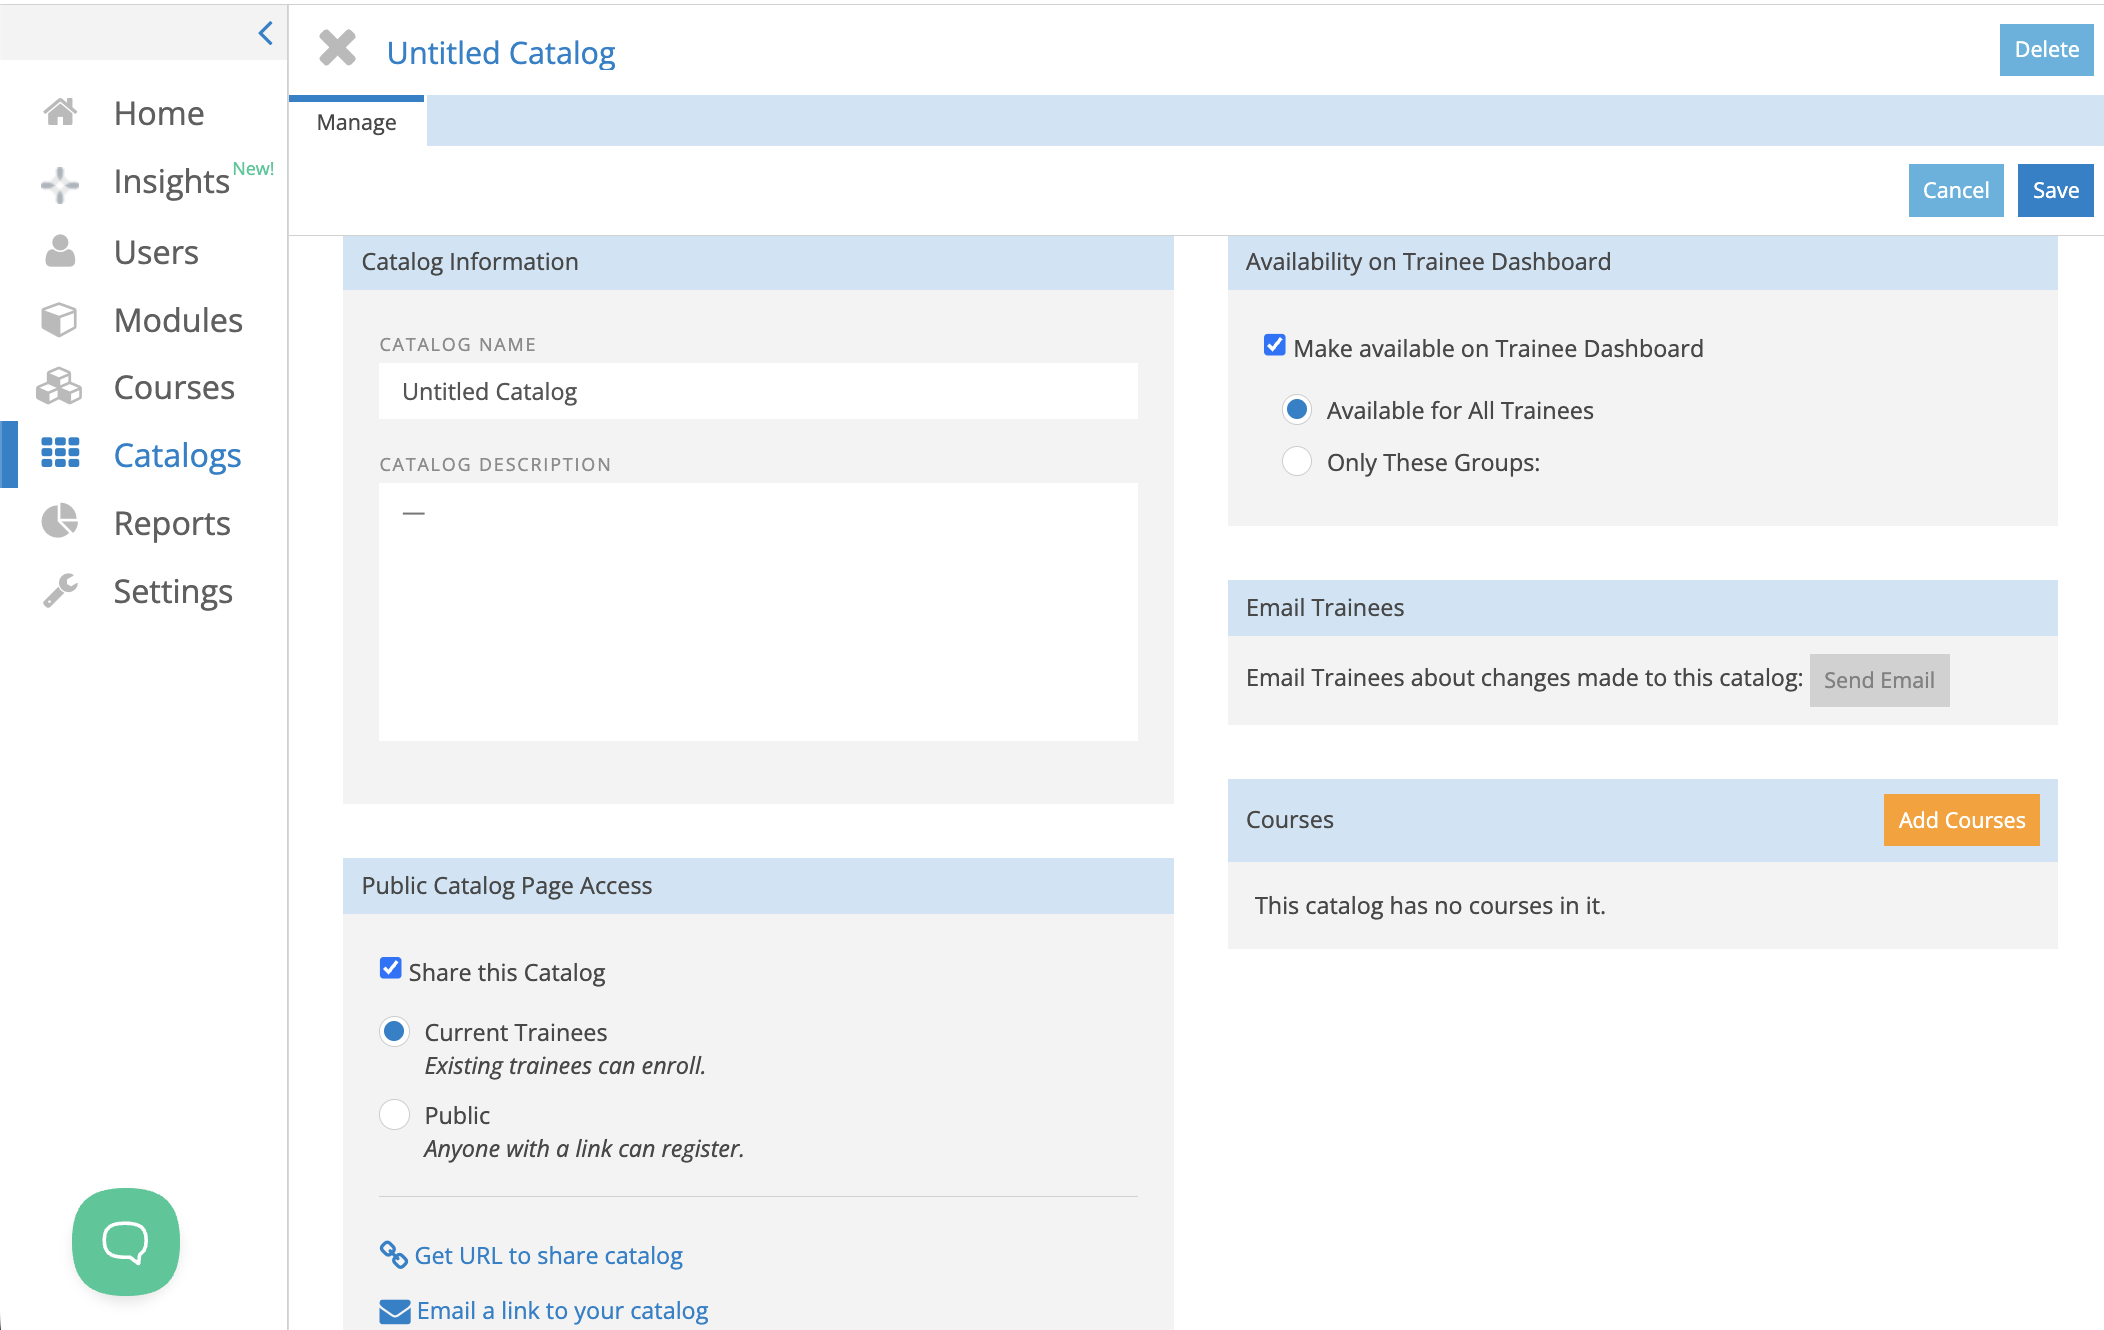Select the Public radio button
The width and height of the screenshot is (2104, 1330).
point(394,1114)
